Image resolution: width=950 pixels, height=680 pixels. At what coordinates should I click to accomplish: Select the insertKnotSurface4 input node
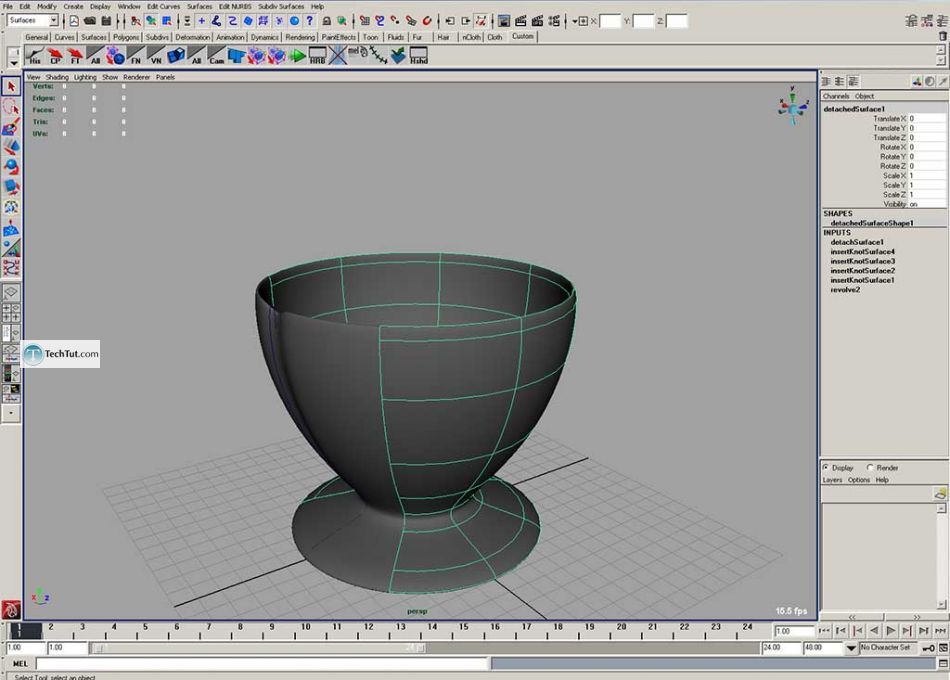click(x=862, y=252)
